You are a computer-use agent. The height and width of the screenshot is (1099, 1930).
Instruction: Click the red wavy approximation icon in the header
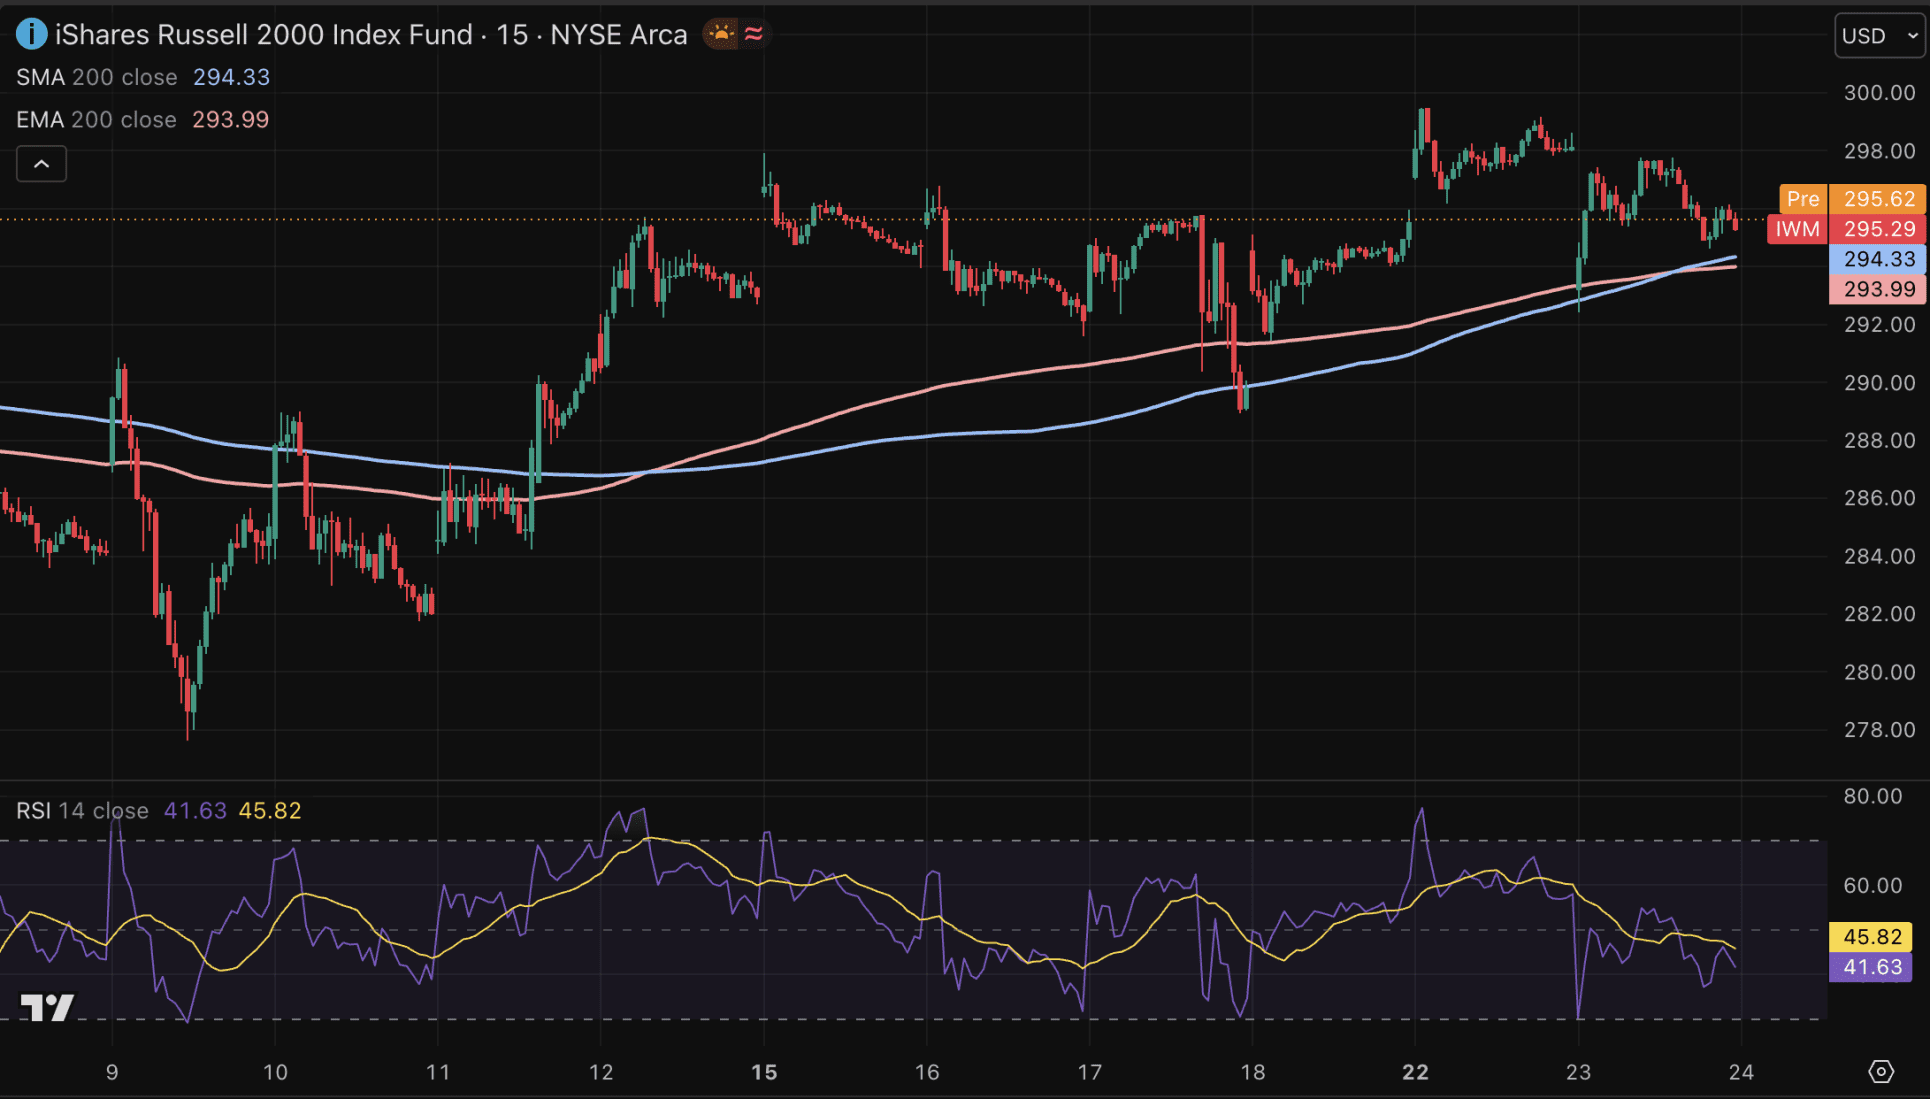(x=754, y=34)
